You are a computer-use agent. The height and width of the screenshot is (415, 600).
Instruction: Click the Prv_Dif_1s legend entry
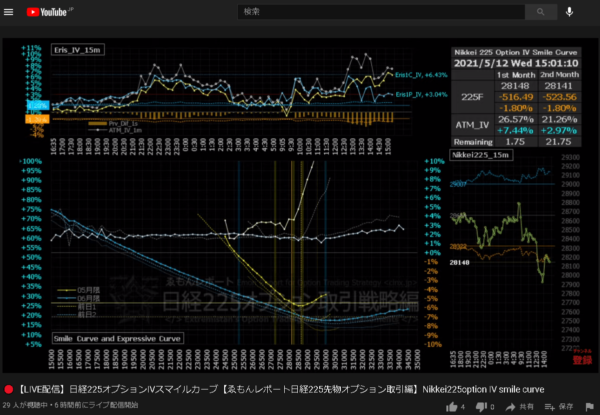[x=113, y=124]
